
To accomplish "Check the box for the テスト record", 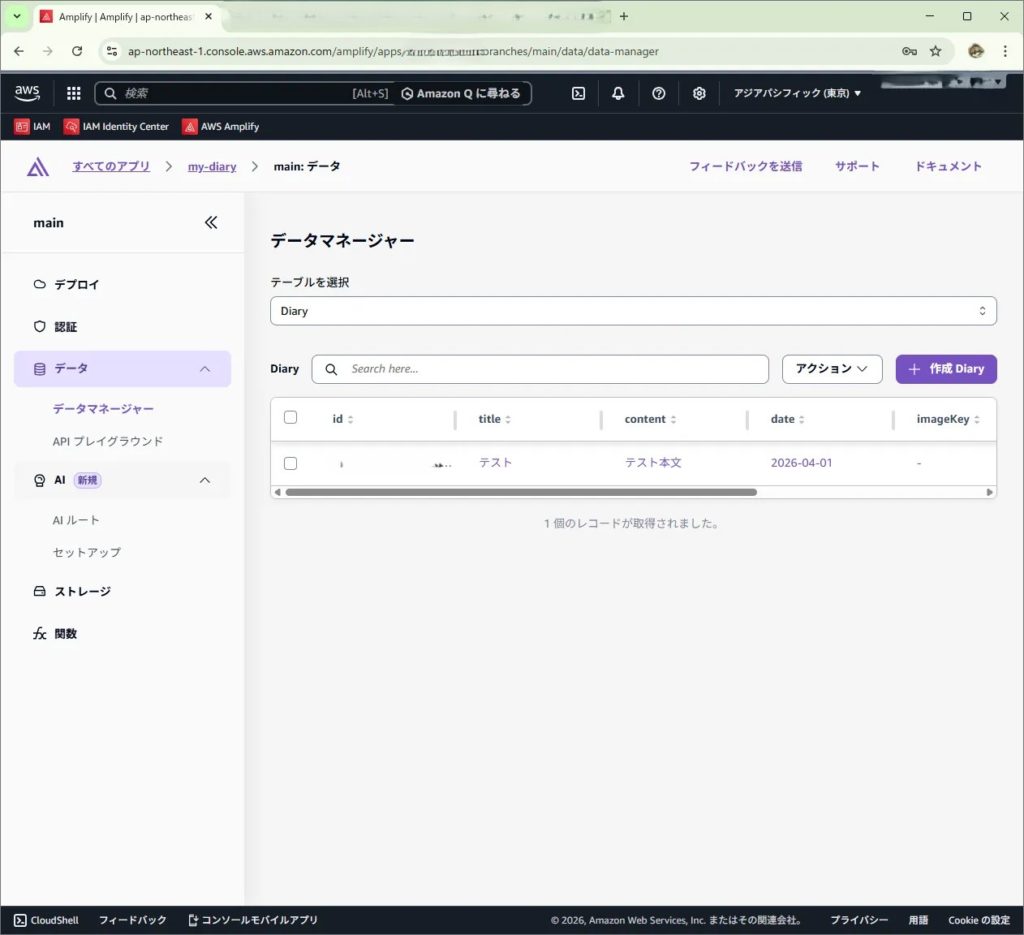I will click(x=290, y=463).
